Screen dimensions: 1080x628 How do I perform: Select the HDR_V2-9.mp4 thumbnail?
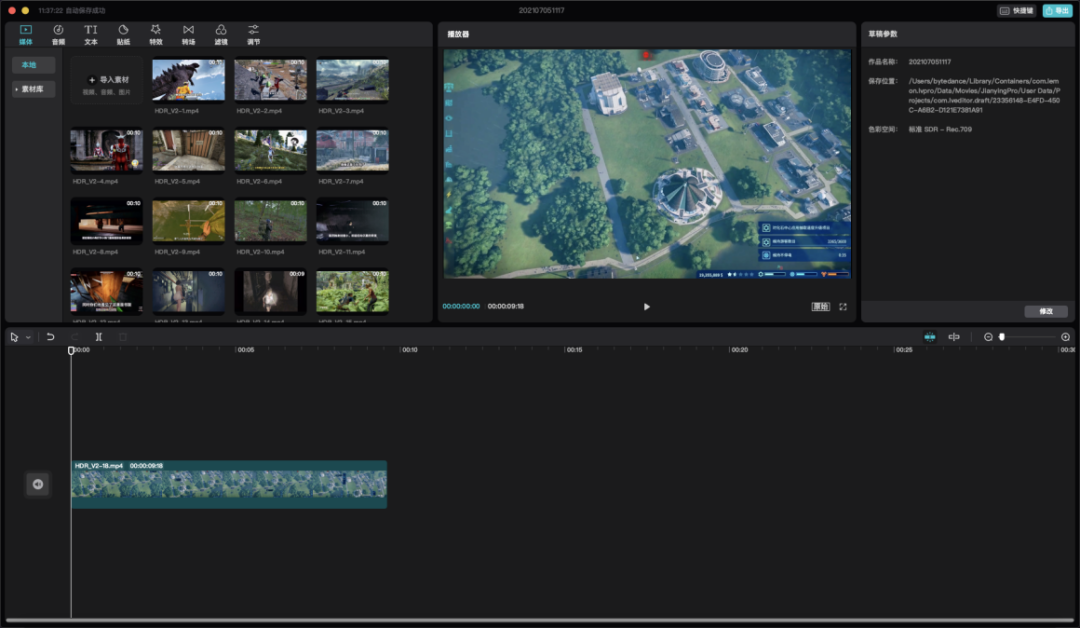188,221
